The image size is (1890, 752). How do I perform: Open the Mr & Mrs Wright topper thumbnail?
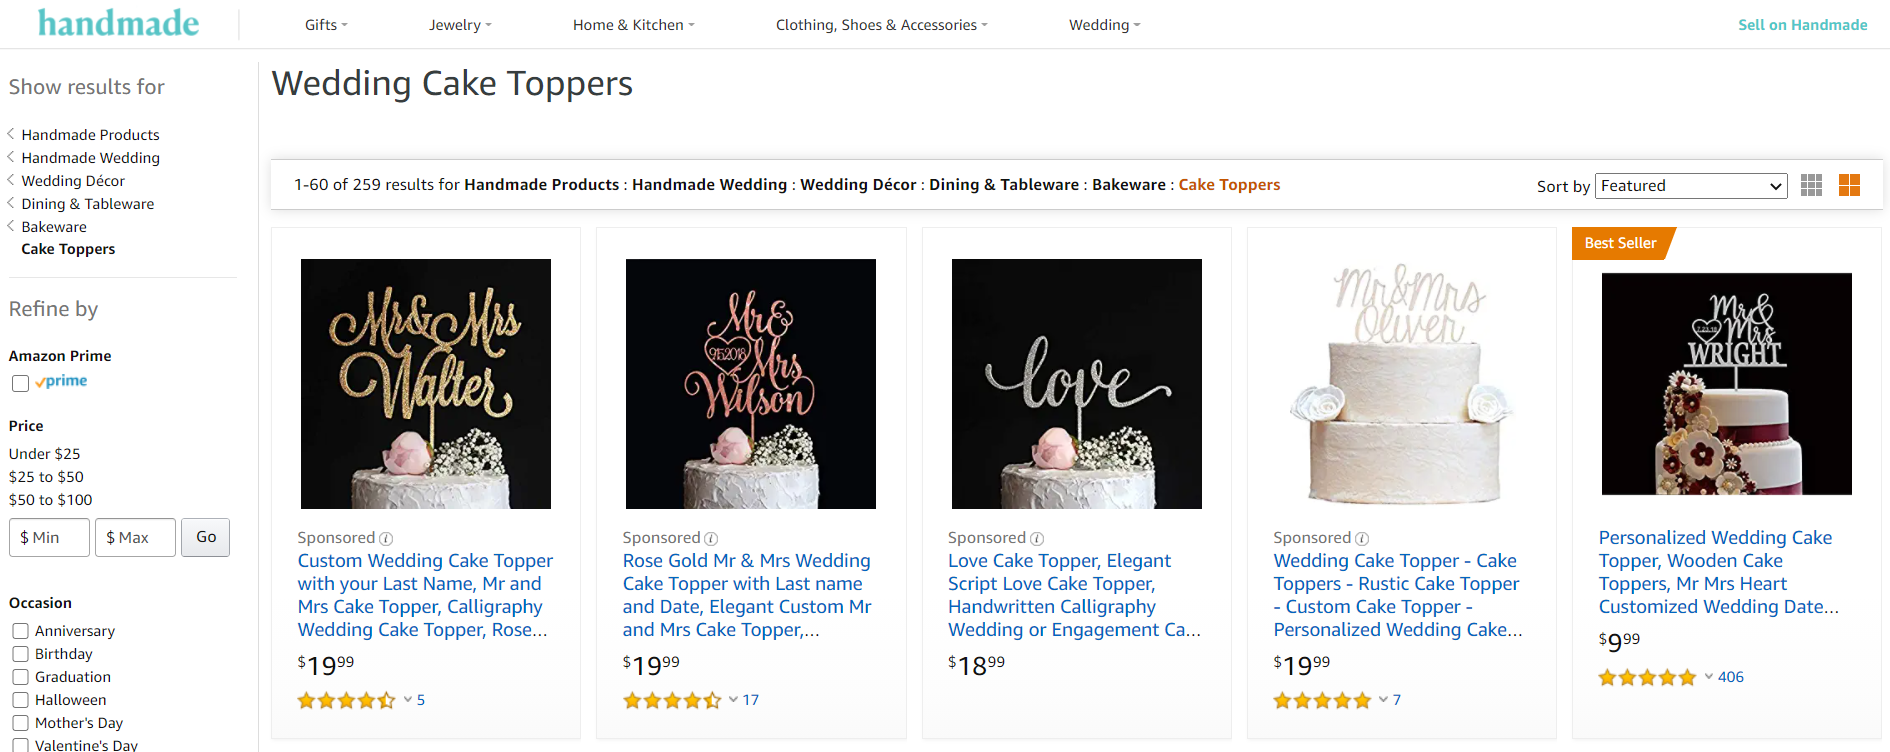[1726, 384]
